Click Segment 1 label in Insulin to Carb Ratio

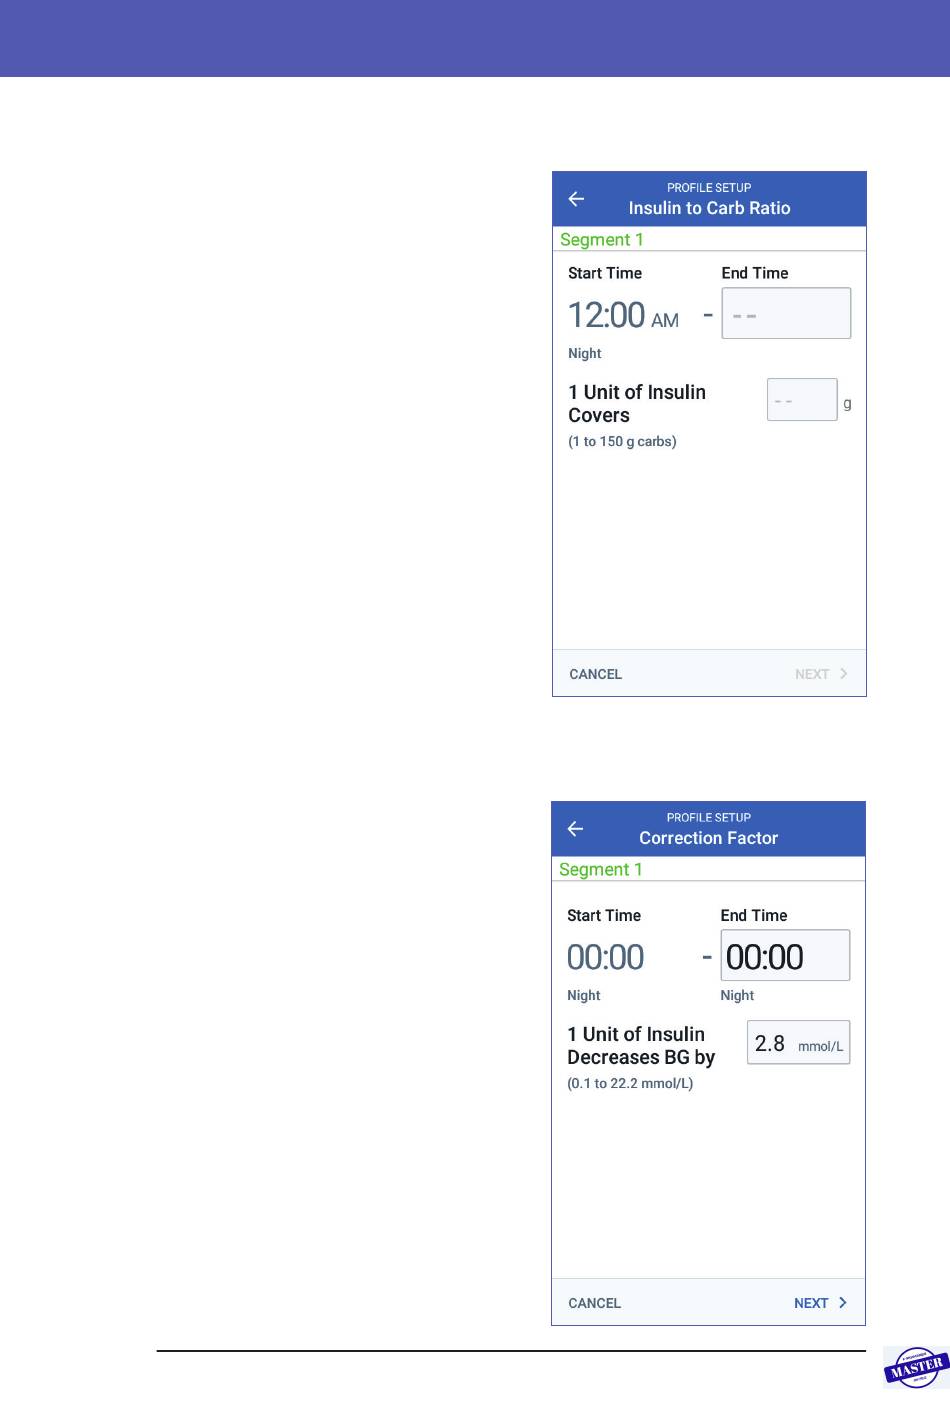coord(602,240)
